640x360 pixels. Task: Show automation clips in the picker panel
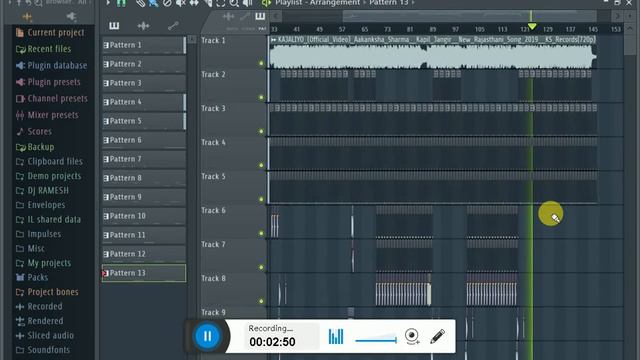coord(173,26)
